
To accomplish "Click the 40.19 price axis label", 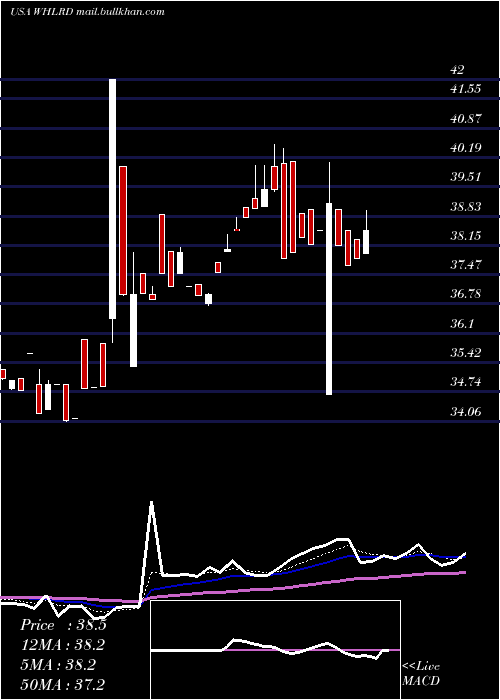I will tap(466, 148).
